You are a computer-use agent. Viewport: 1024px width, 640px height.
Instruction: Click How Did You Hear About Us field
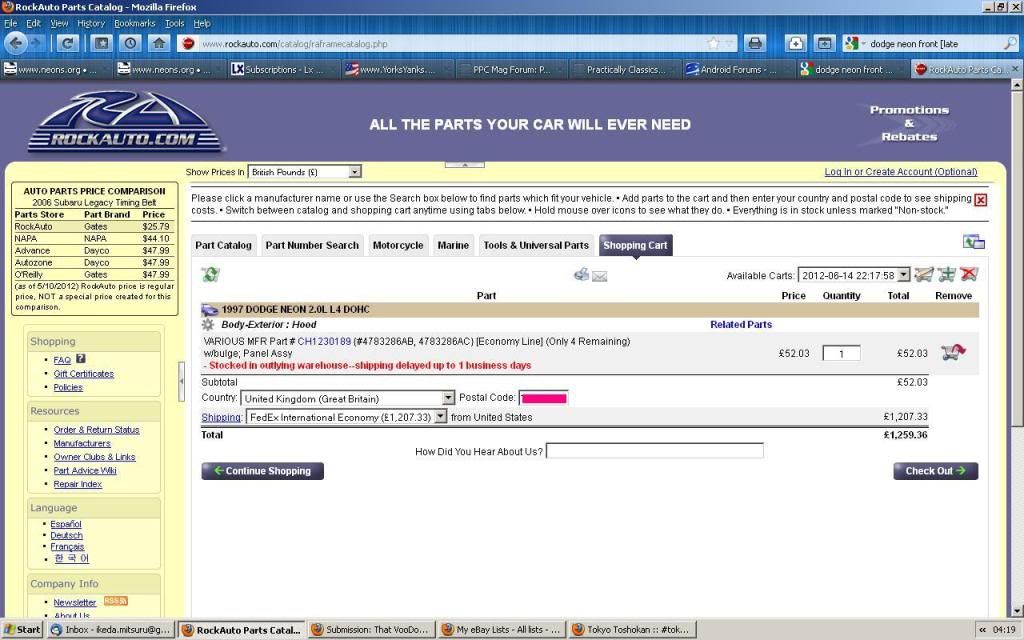[654, 451]
